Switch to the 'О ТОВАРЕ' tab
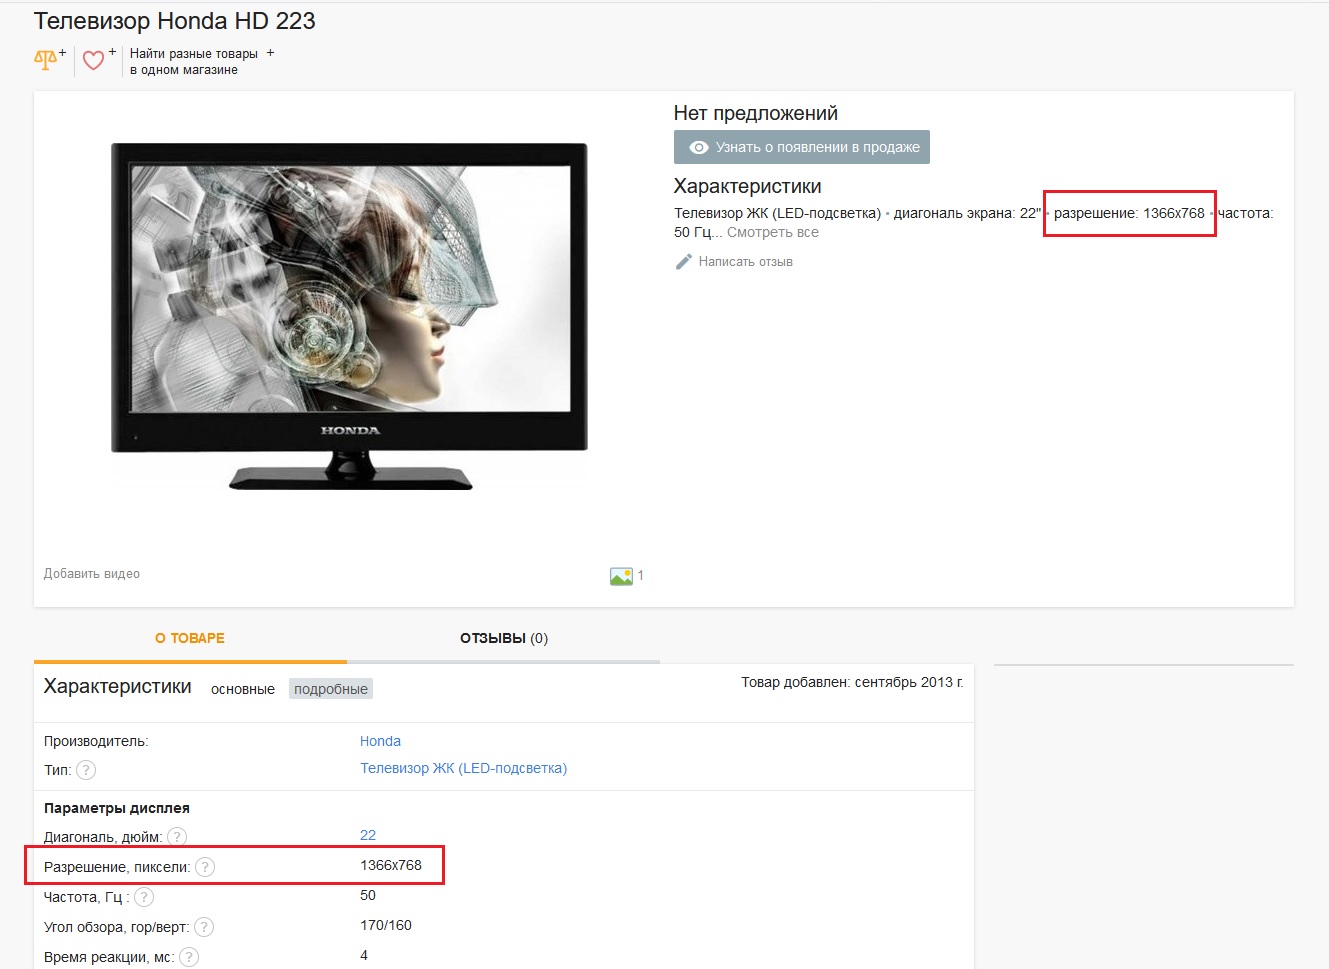The image size is (1329, 969). tap(190, 638)
